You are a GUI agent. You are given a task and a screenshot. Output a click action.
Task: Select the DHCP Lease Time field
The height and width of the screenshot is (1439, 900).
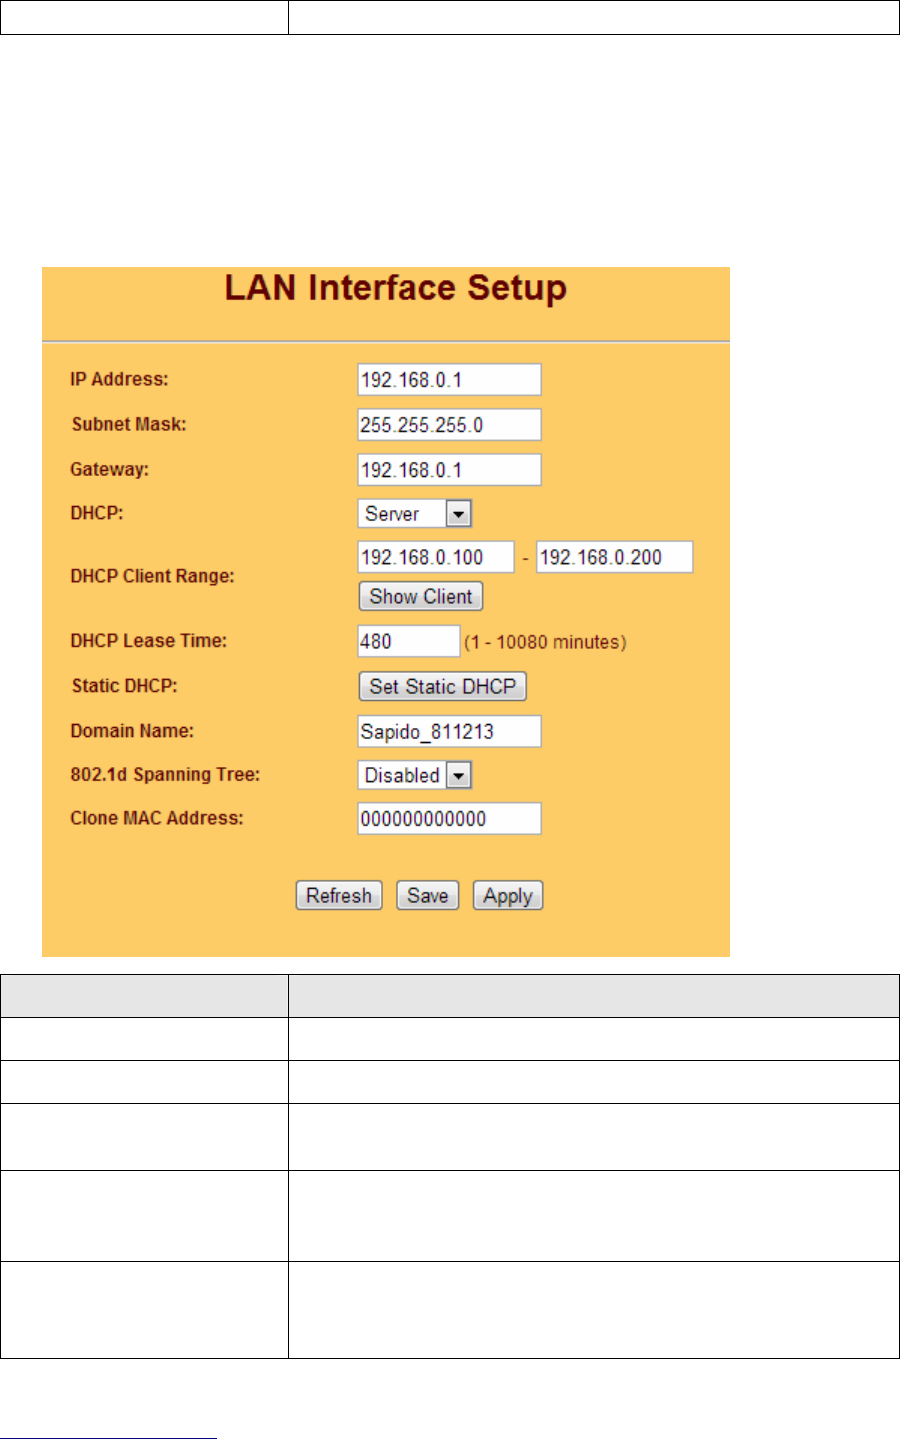[409, 641]
